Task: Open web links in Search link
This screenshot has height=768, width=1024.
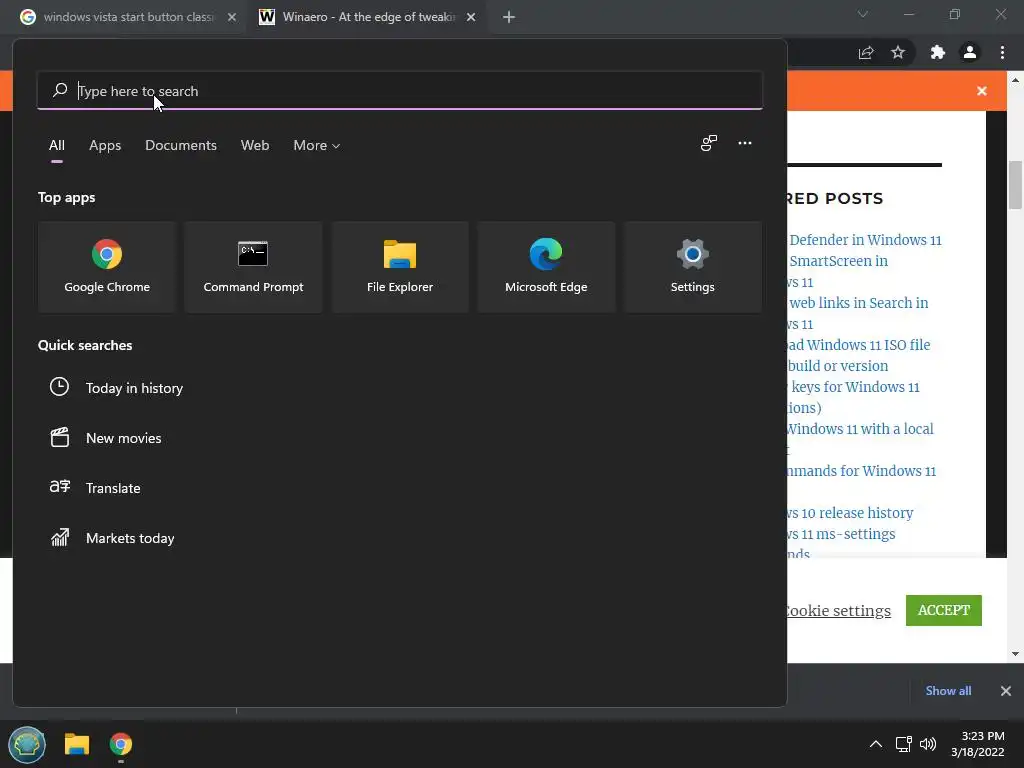Action: [859, 303]
